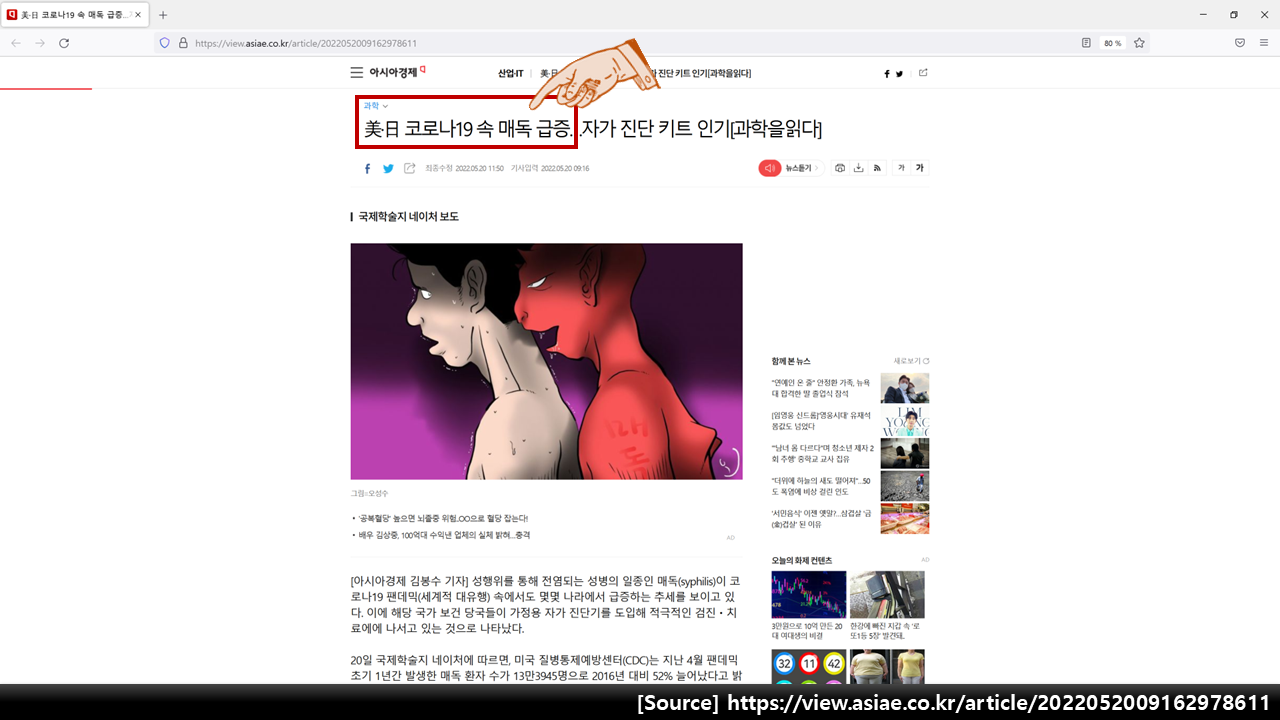This screenshot has height=720, width=1280.
Task: Share article on Twitter below the headline
Action: pos(388,168)
